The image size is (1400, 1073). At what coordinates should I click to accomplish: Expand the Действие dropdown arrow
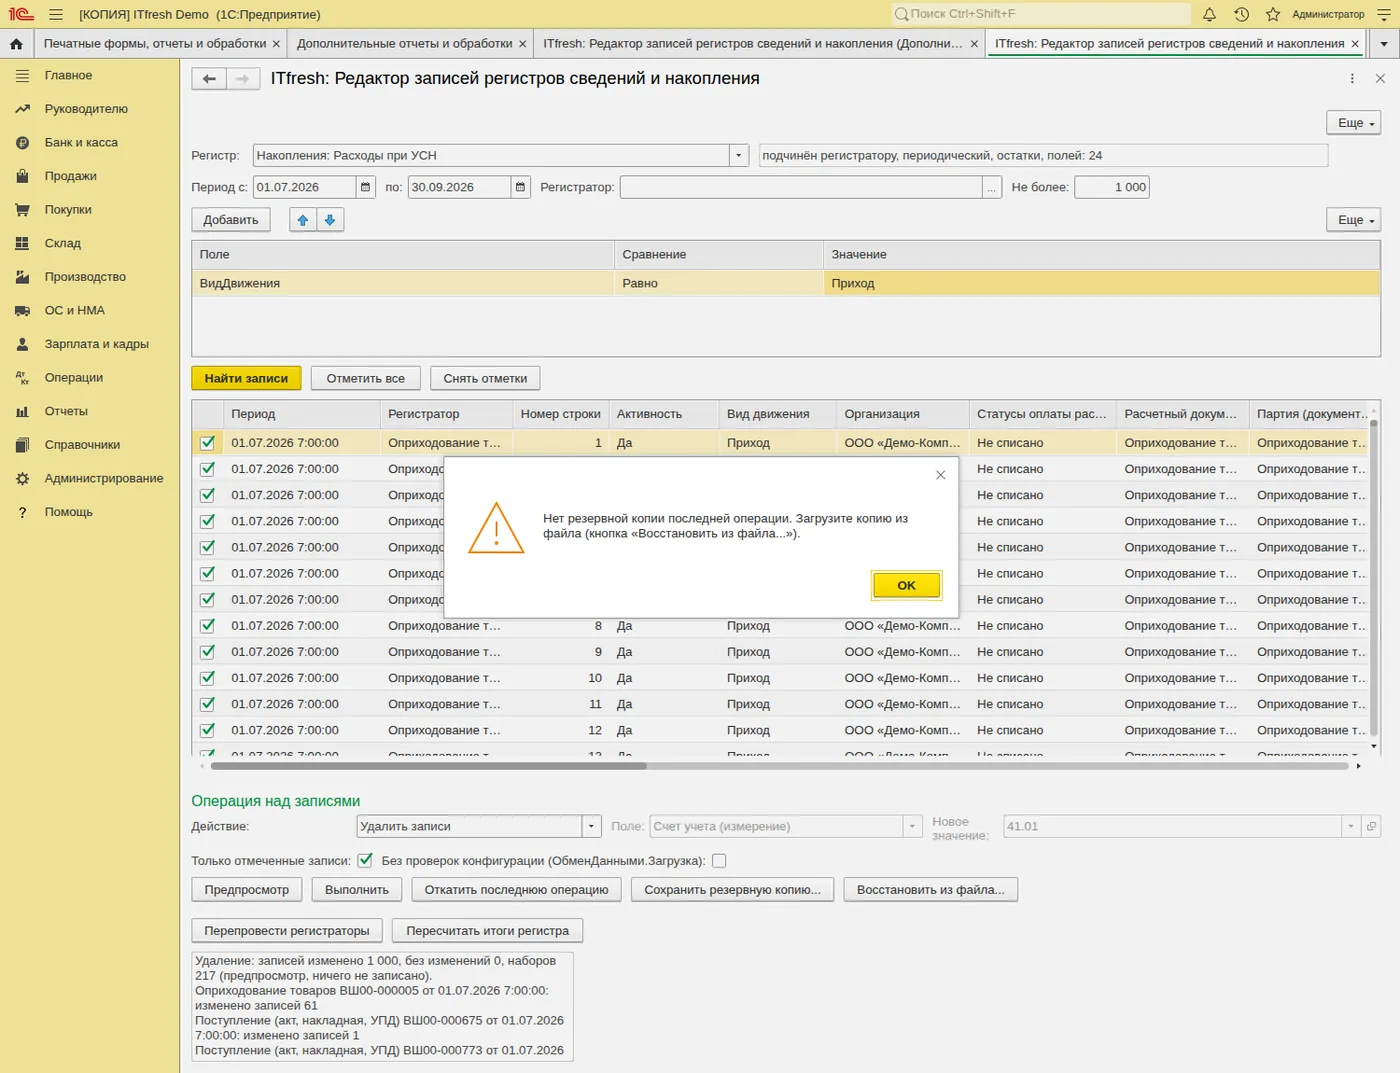pyautogui.click(x=591, y=826)
